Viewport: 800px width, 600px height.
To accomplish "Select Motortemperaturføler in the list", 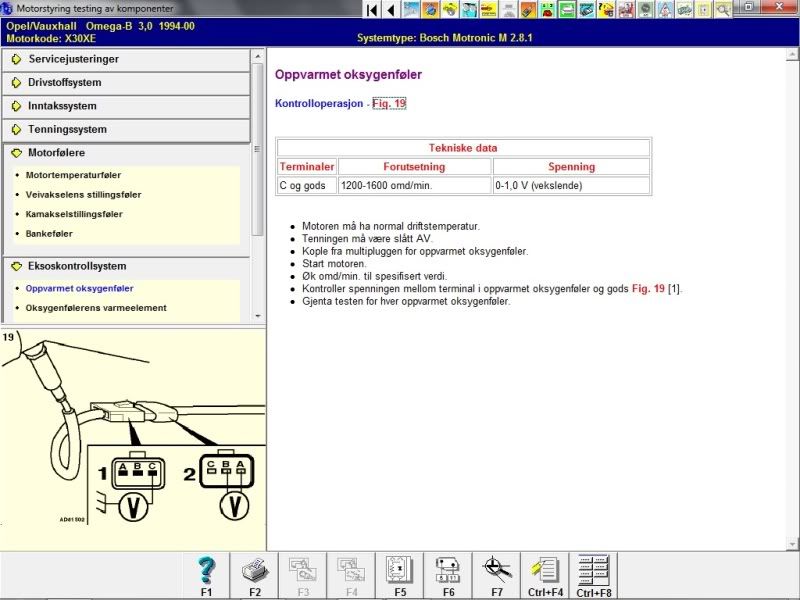I will pos(73,175).
